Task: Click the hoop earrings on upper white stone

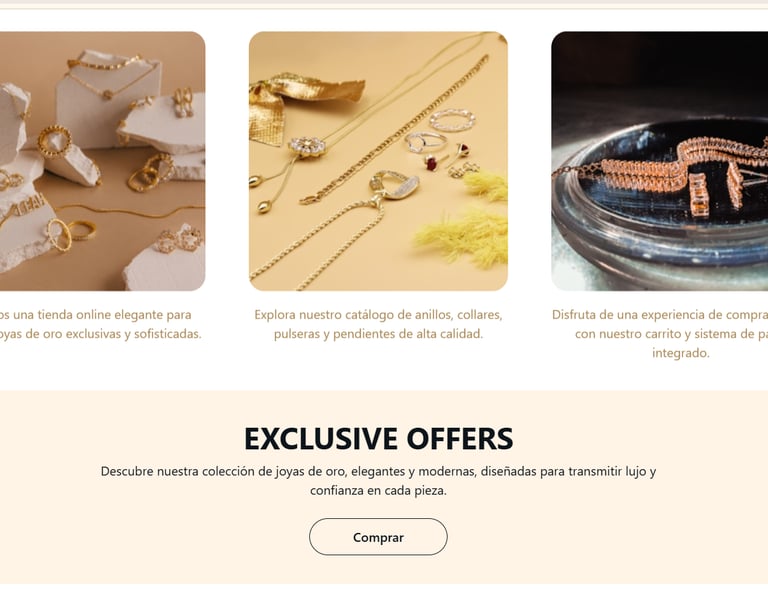Action: tap(184, 102)
